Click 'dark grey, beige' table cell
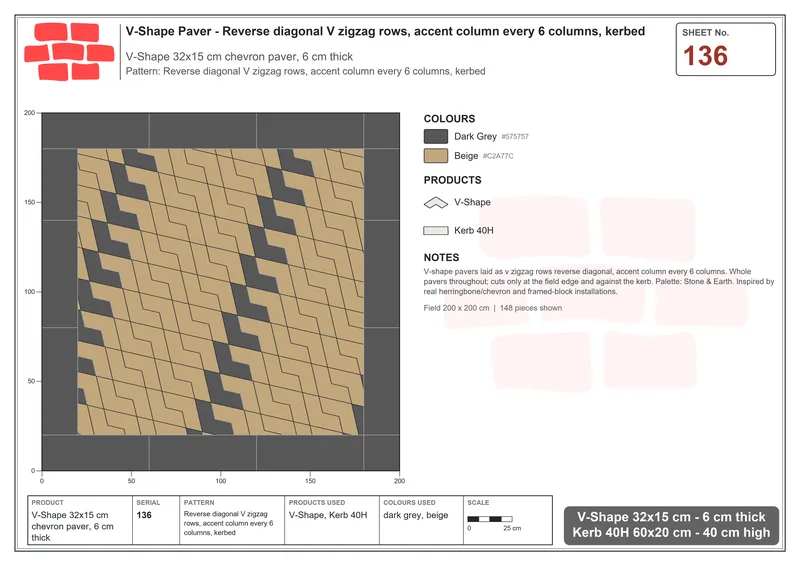Viewport: 800px width, 566px height. (416, 515)
